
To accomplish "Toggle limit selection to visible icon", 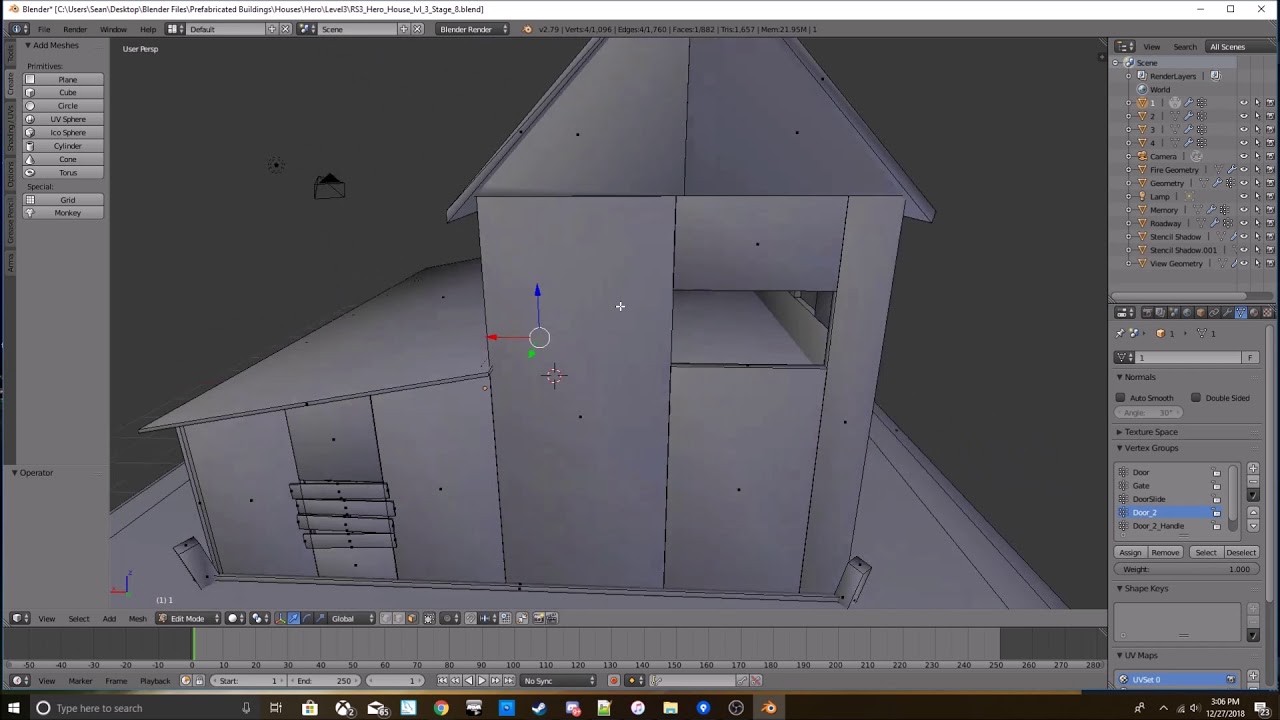I will [429, 618].
